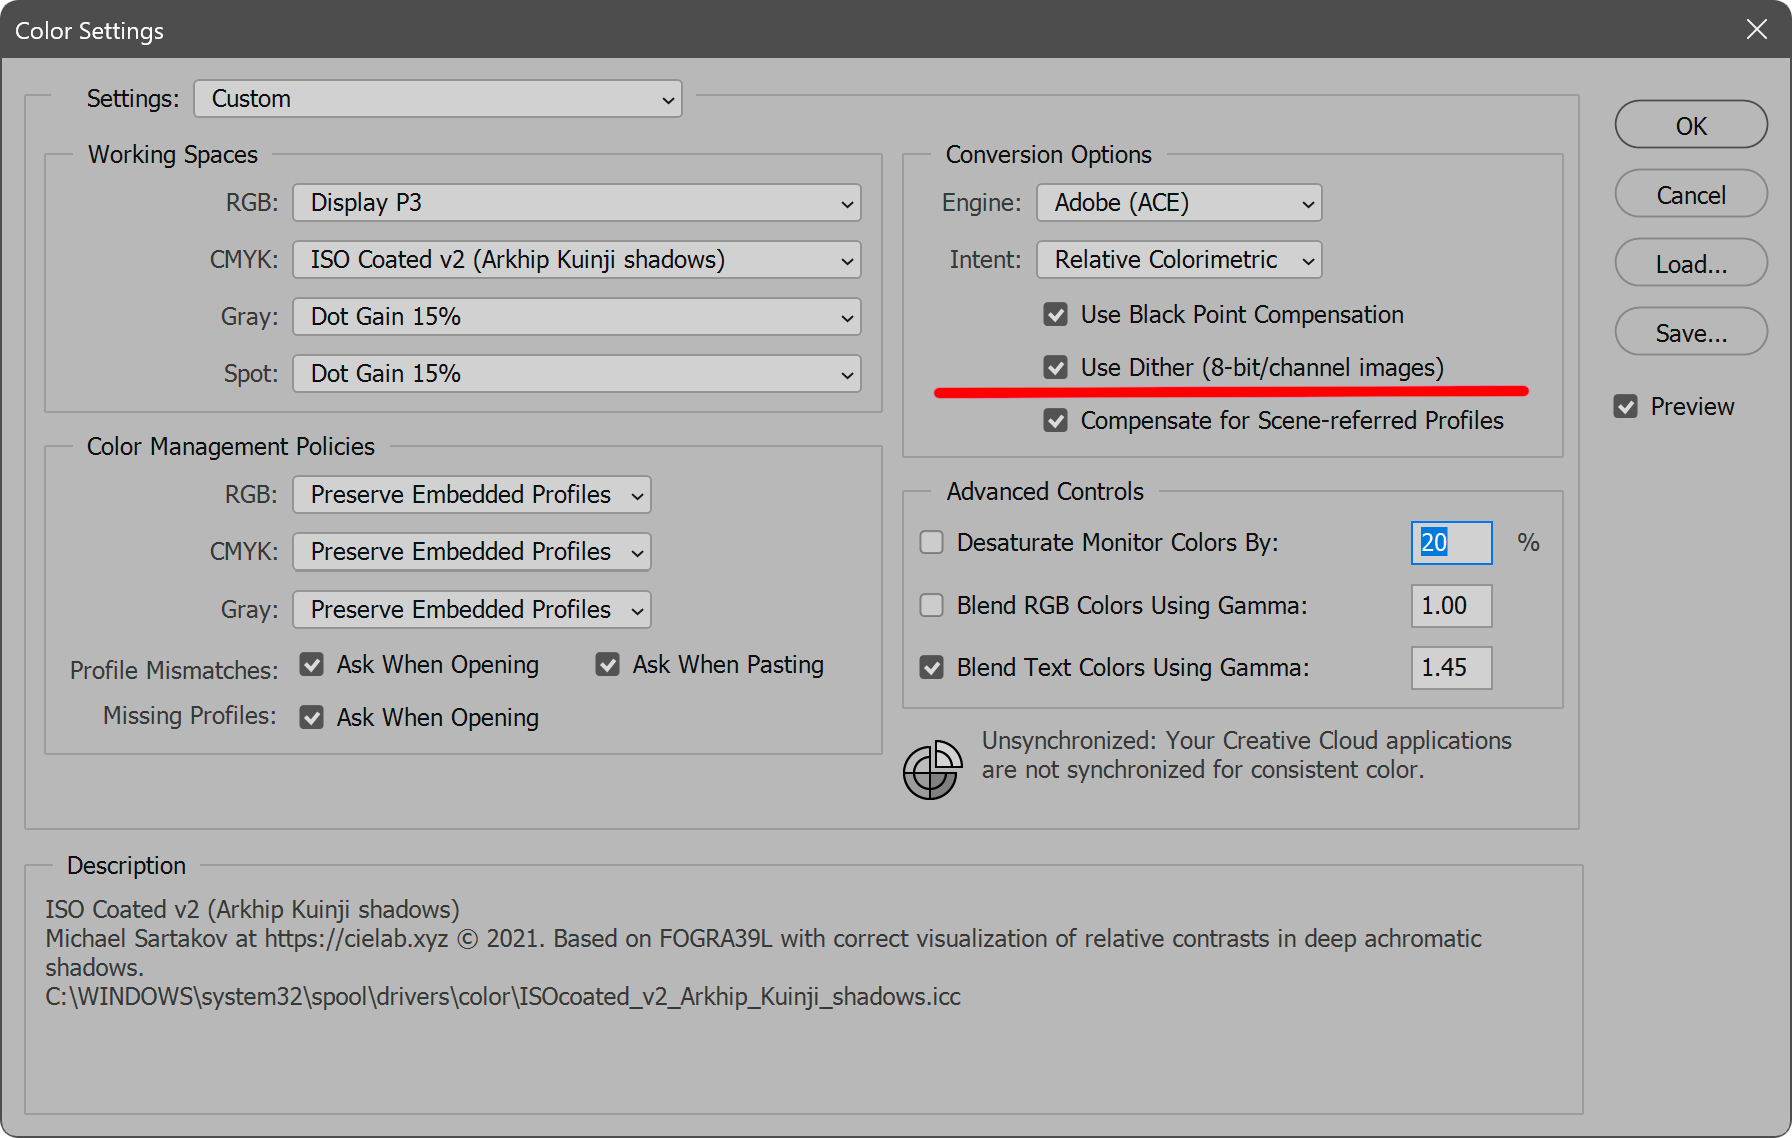The width and height of the screenshot is (1792, 1138).
Task: Close the Color Settings dialog
Action: tap(1756, 30)
